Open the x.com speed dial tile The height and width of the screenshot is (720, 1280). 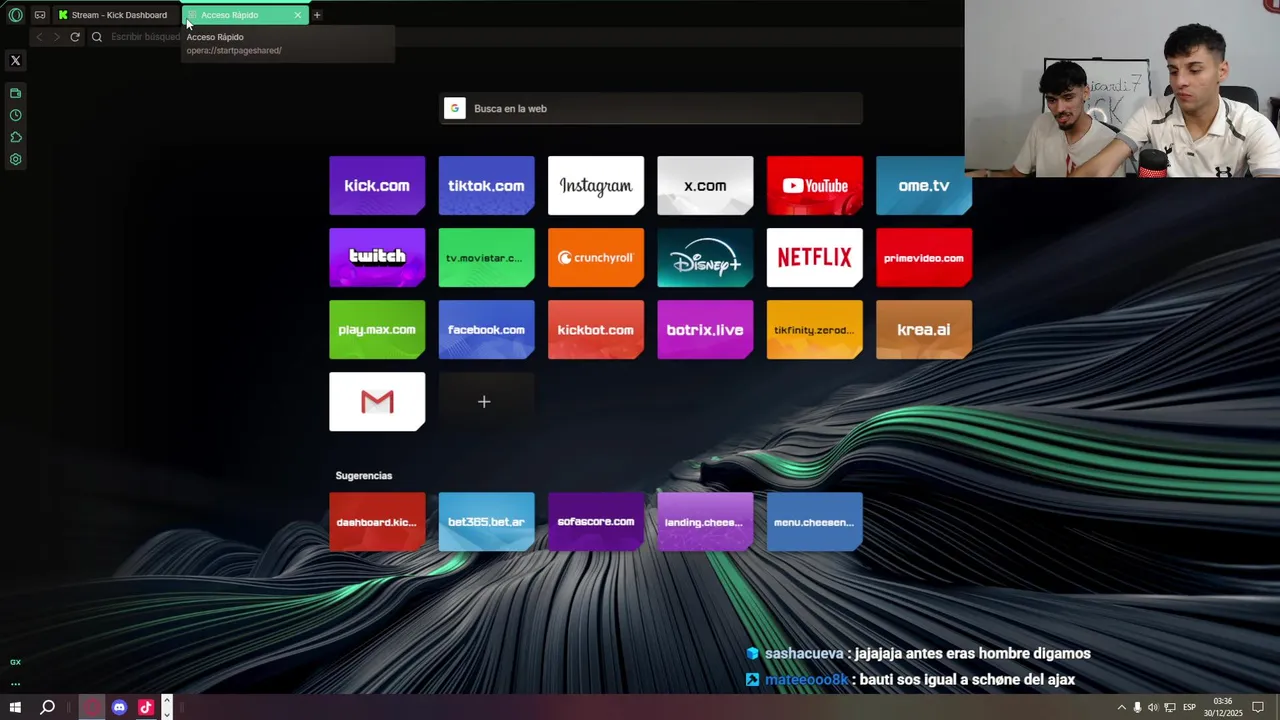tap(705, 185)
